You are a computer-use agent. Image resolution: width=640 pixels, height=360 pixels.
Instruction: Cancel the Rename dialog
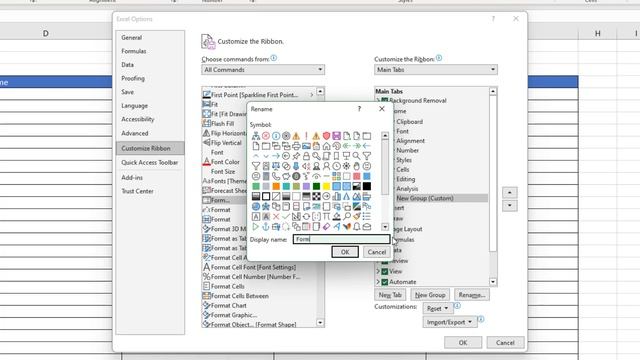coord(376,252)
